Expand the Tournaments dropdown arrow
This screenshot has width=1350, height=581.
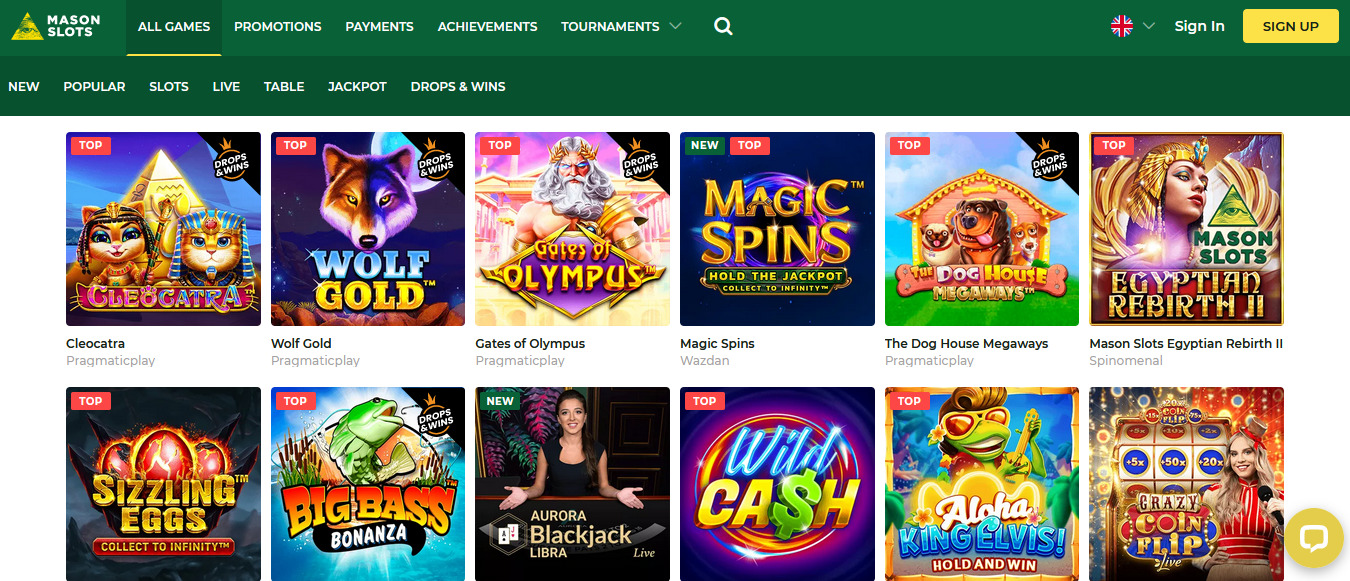[x=675, y=27]
